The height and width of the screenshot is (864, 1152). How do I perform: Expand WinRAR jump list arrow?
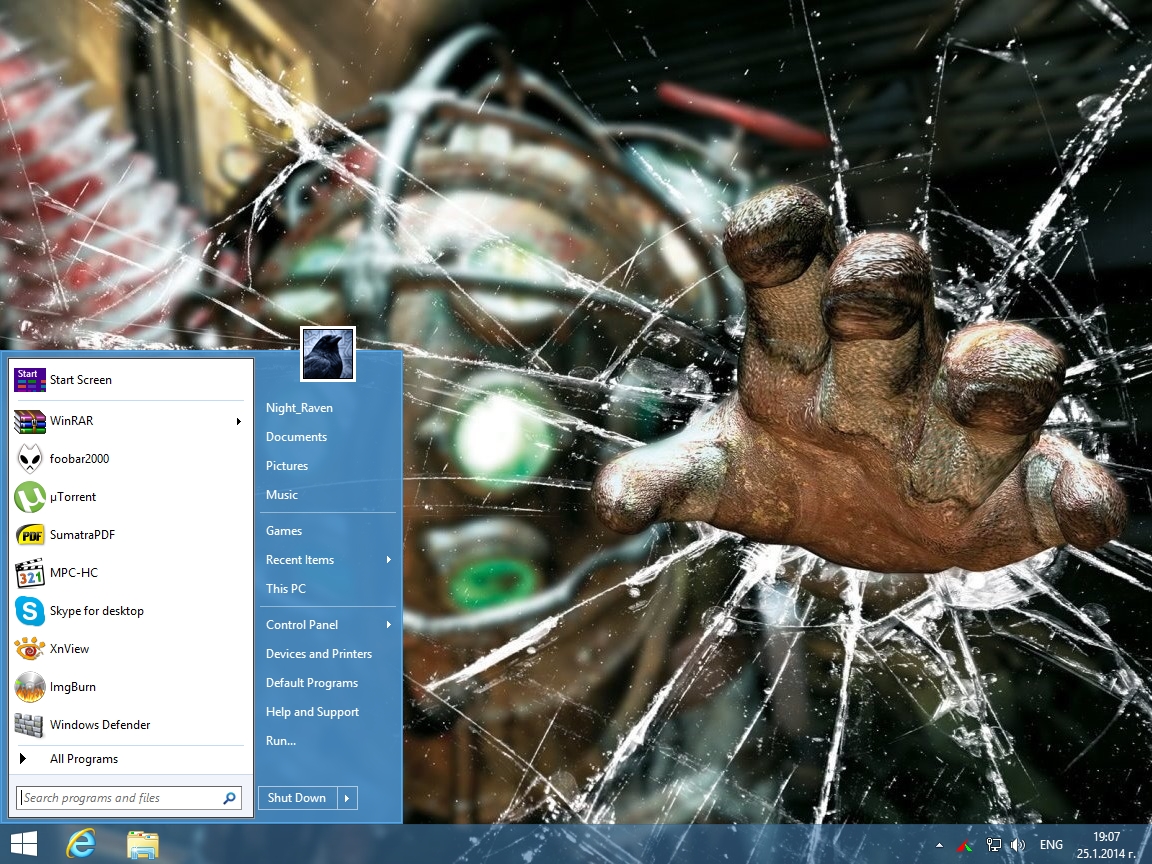[x=239, y=421]
